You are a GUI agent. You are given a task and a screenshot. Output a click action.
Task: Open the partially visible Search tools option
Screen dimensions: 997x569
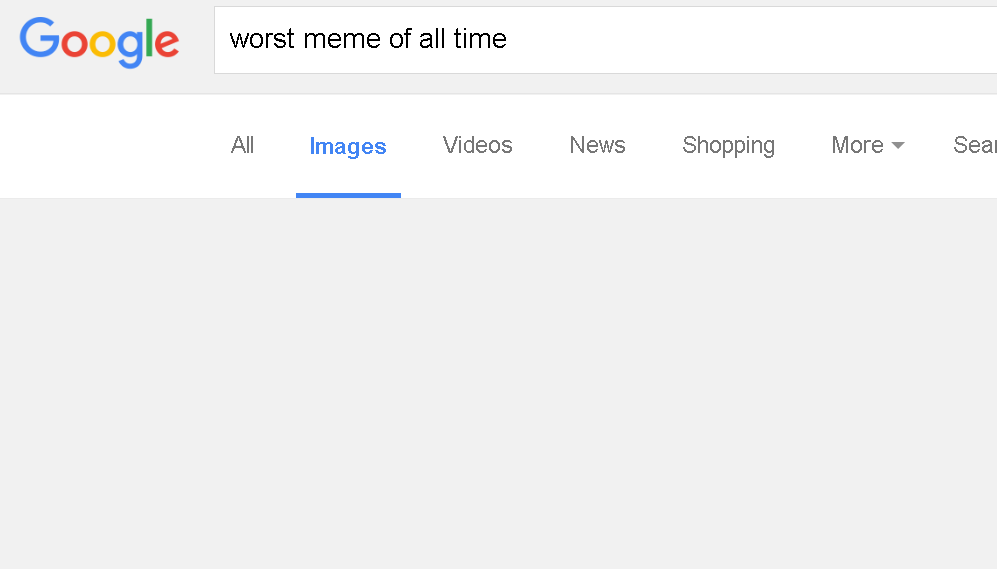tap(975, 145)
